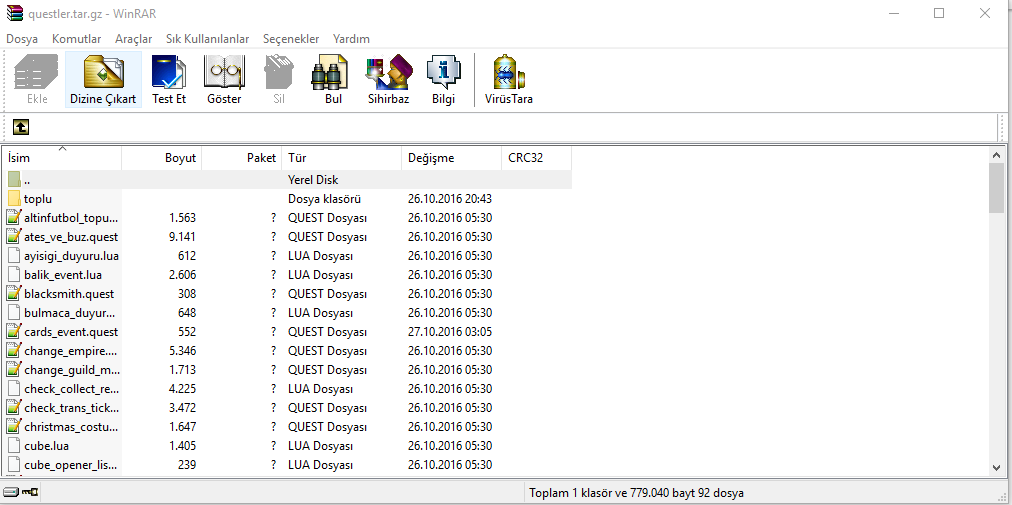Click the file list scroll down arrow
Viewport: 1012px width, 505px height.
click(x=997, y=467)
